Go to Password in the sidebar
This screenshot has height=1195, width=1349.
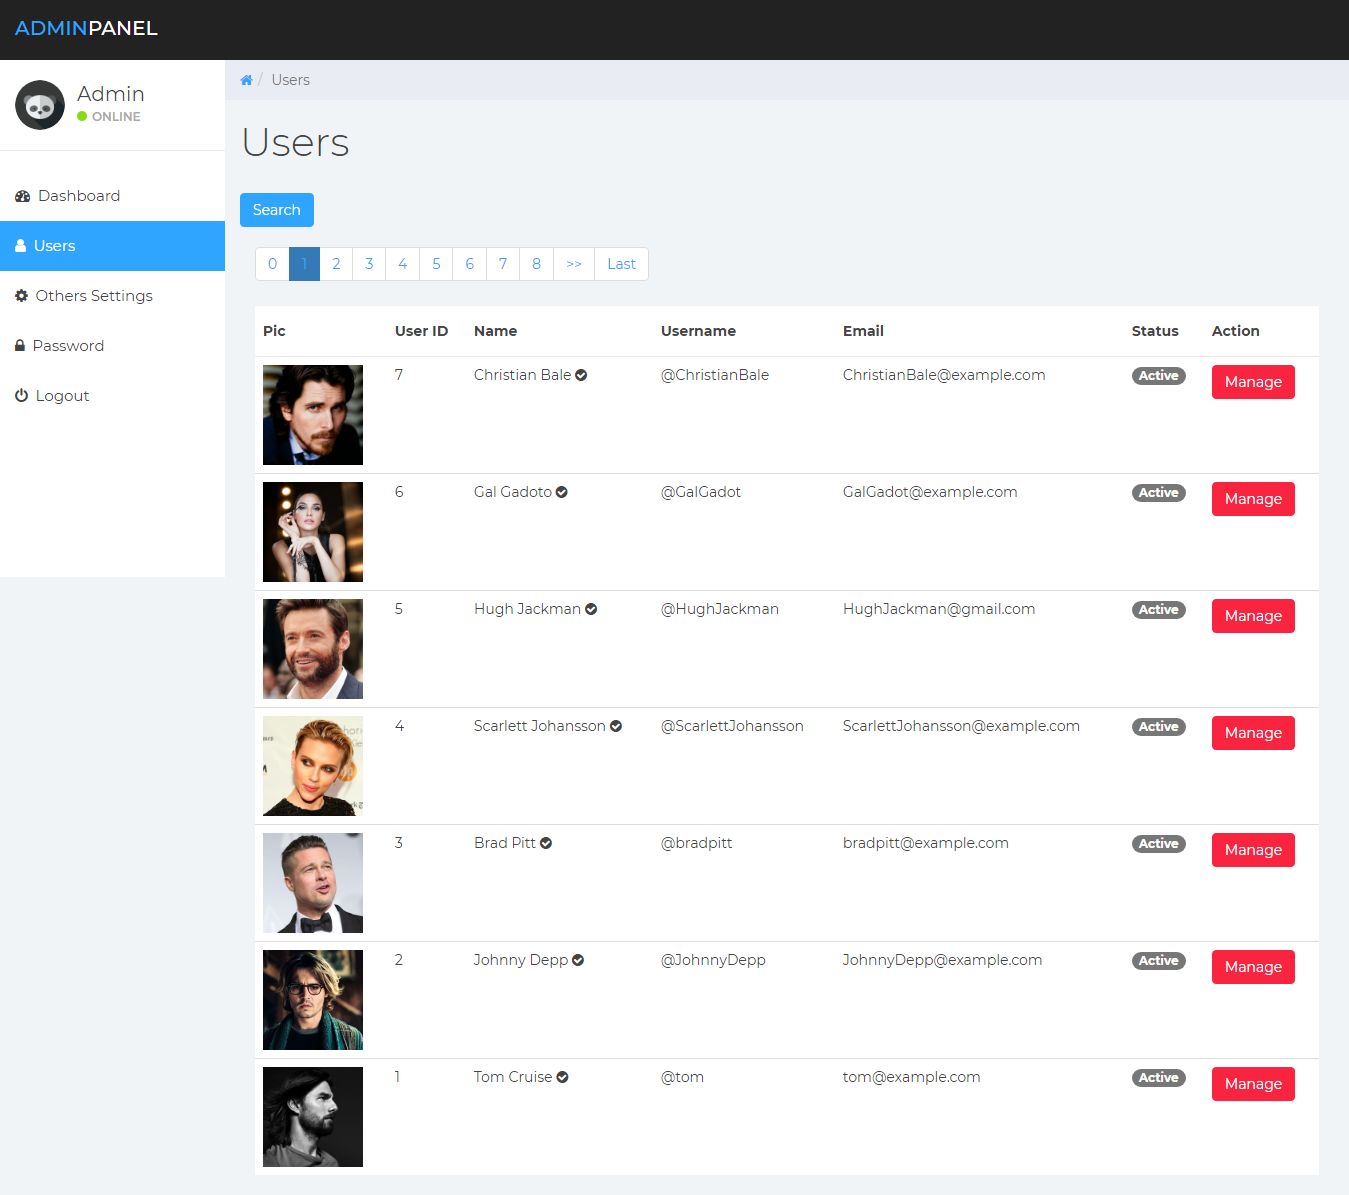112,346
